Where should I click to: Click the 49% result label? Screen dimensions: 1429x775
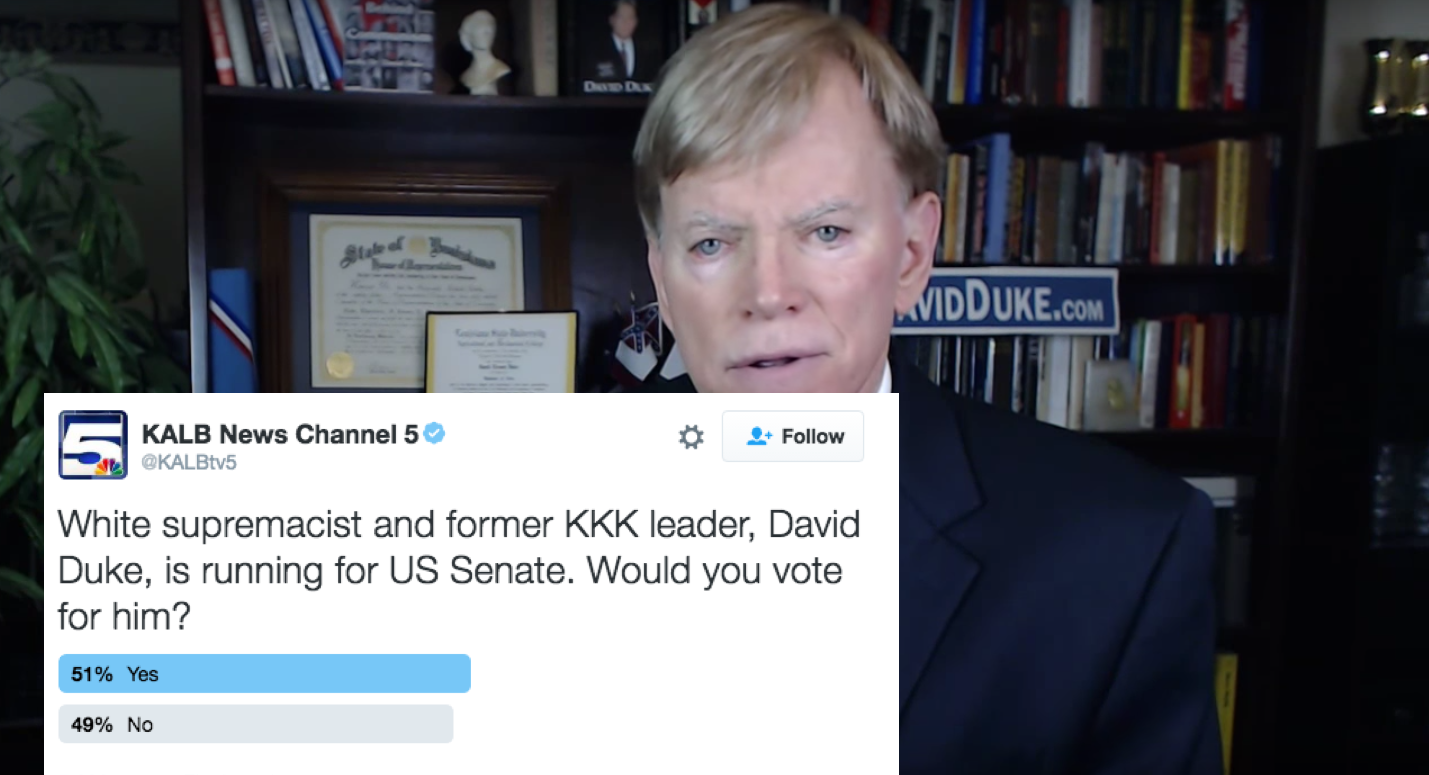[92, 725]
